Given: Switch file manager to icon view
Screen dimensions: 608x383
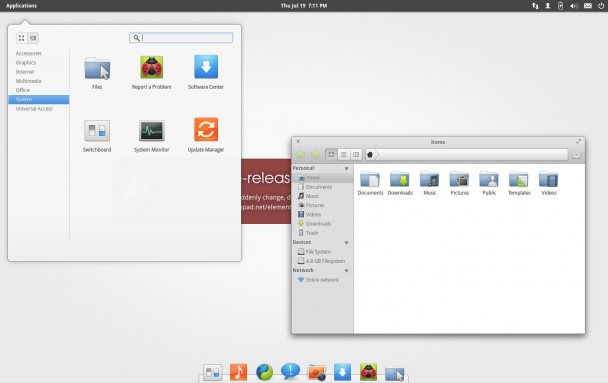Looking at the screenshot, I should (331, 155).
